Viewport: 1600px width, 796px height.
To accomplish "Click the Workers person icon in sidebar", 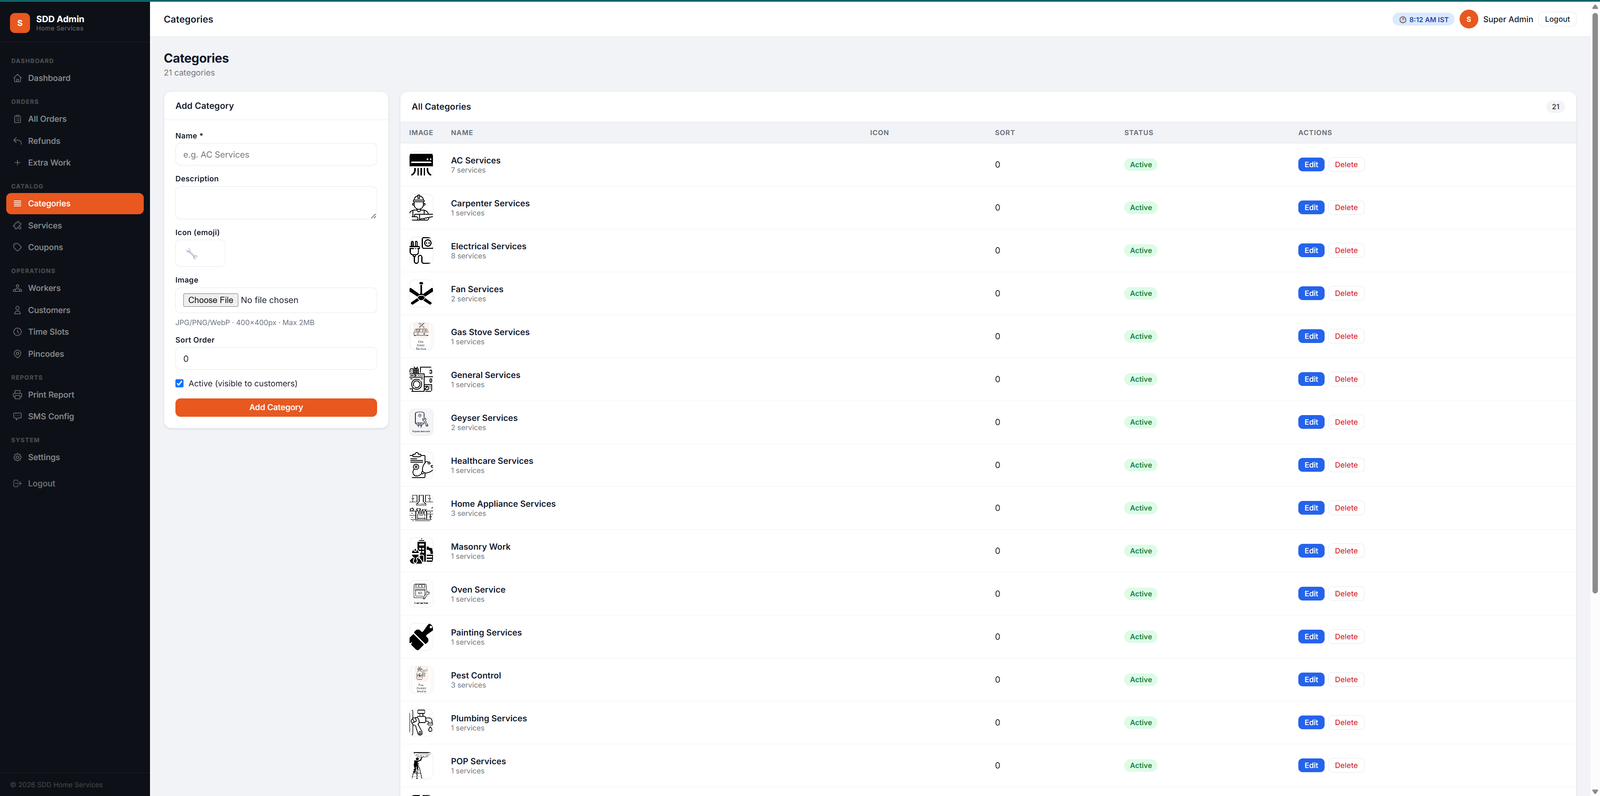I will coord(17,288).
